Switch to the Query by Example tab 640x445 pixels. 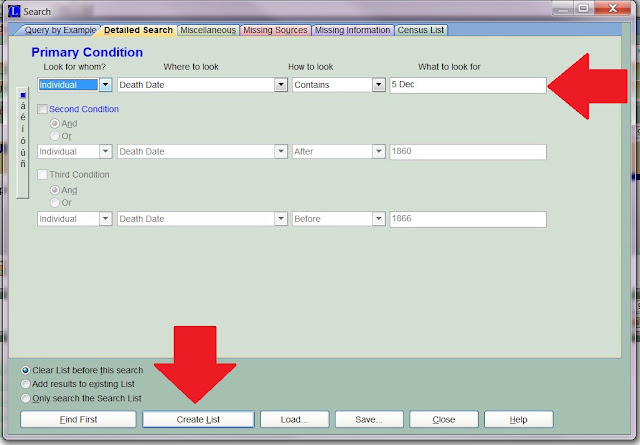pos(60,30)
